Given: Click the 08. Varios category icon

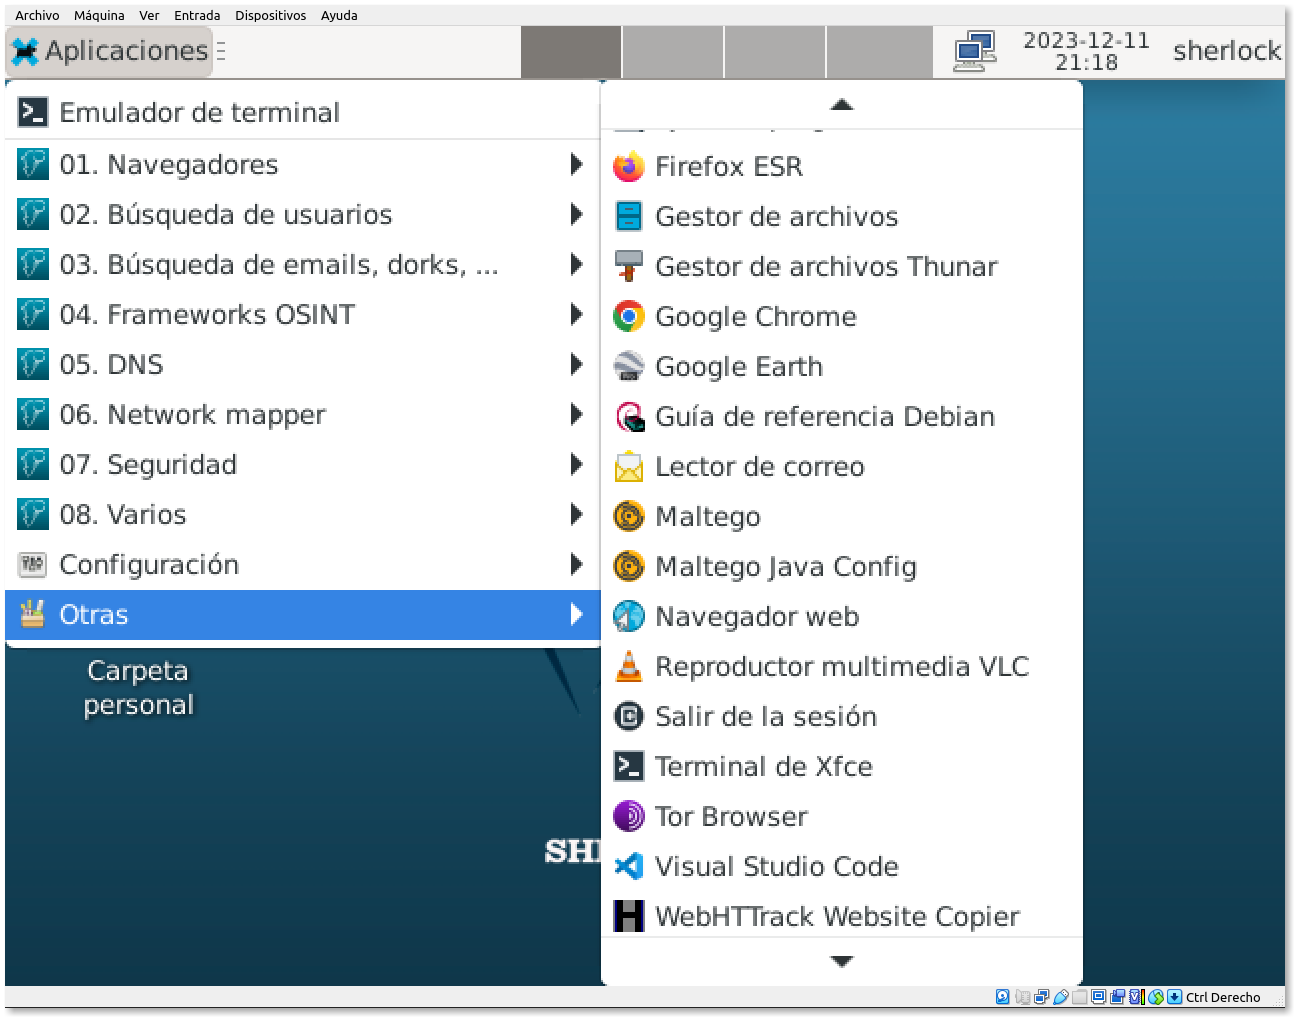Looking at the screenshot, I should pyautogui.click(x=33, y=514).
